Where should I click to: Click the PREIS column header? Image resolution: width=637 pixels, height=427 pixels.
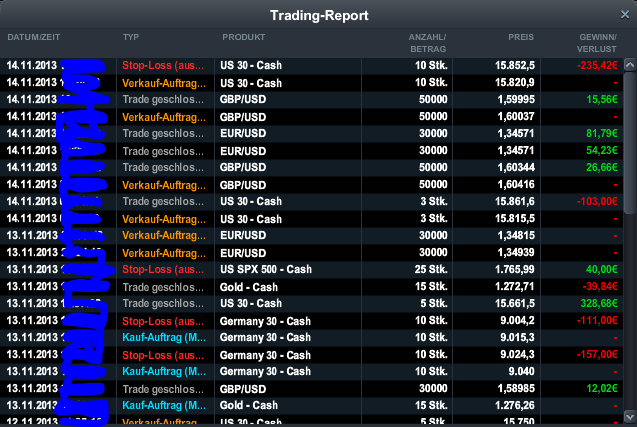tap(521, 37)
